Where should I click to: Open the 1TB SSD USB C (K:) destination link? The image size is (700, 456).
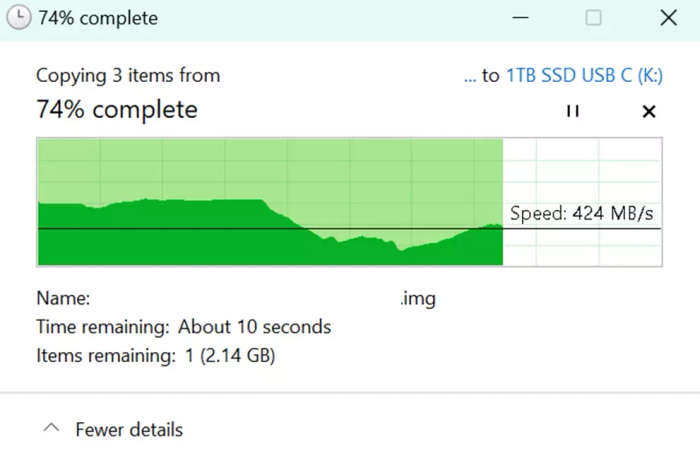pyautogui.click(x=584, y=75)
